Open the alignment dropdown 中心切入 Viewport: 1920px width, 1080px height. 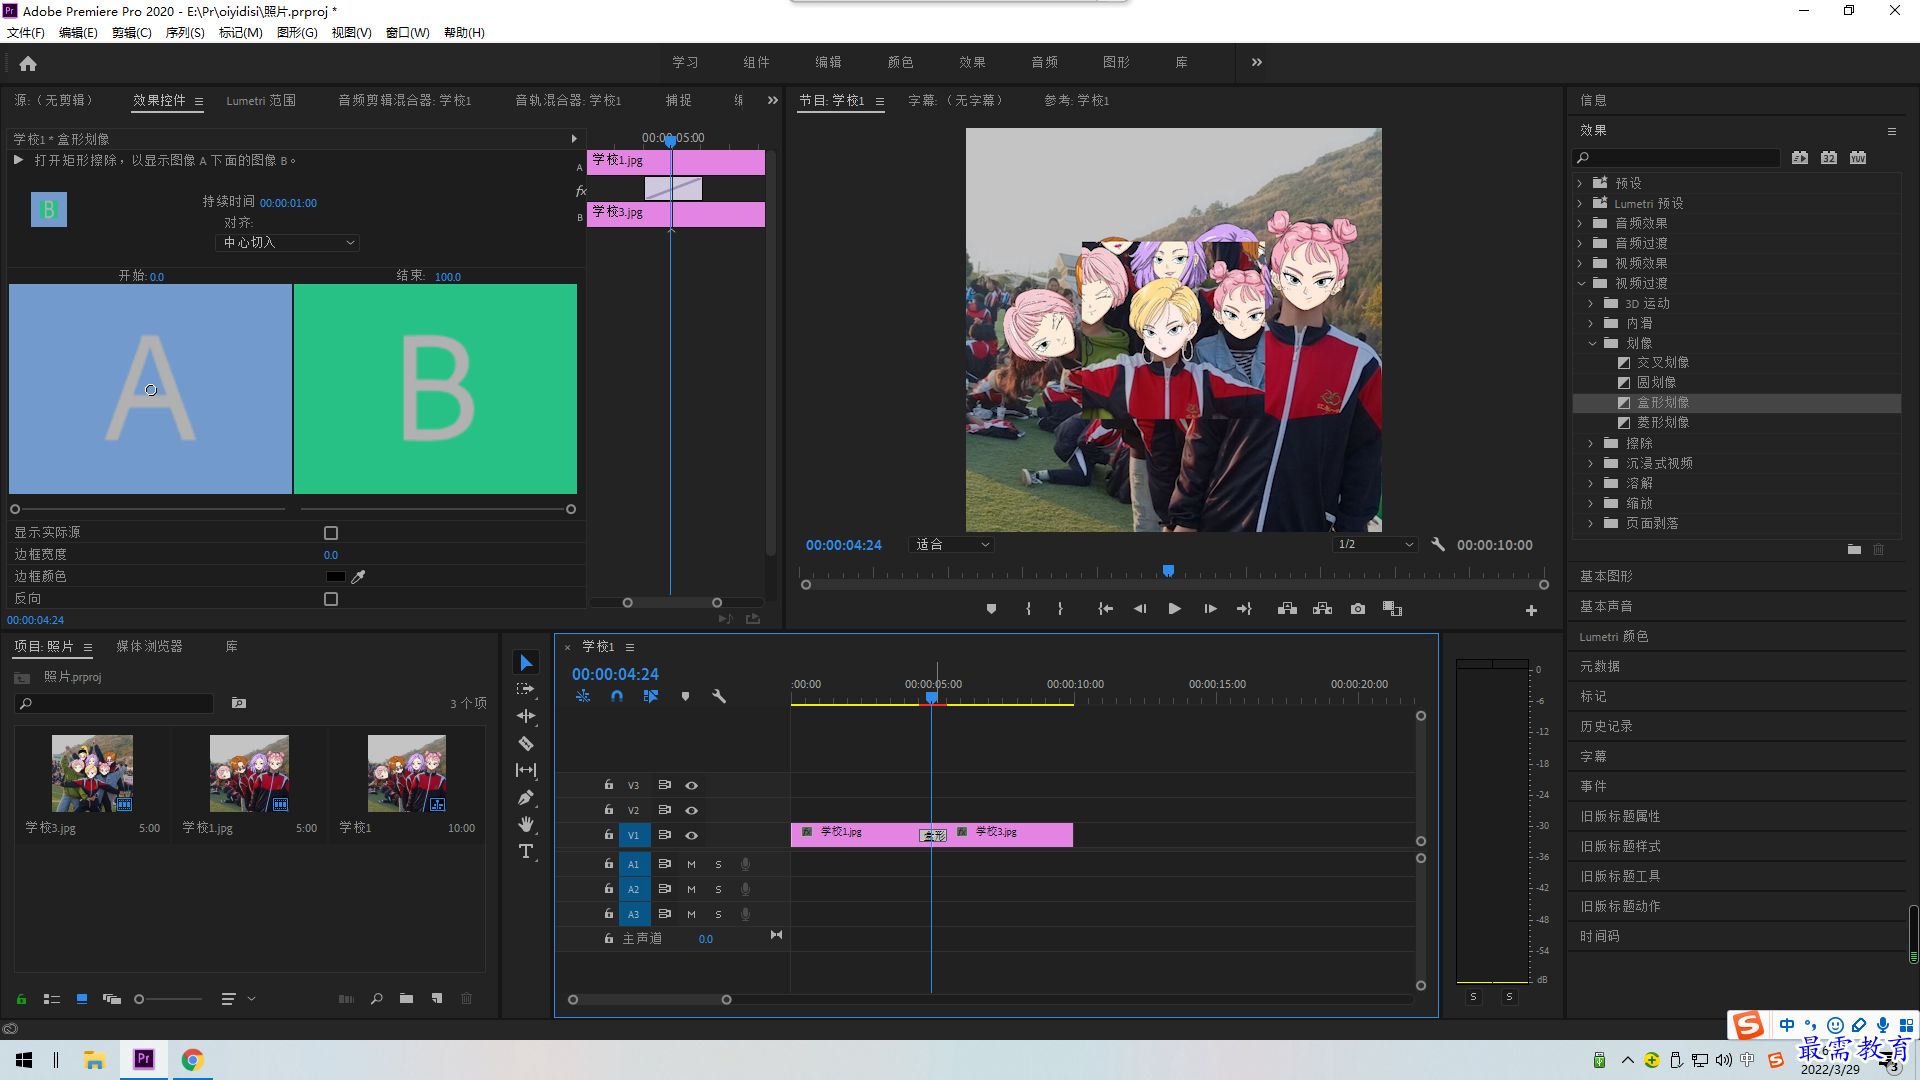(287, 243)
